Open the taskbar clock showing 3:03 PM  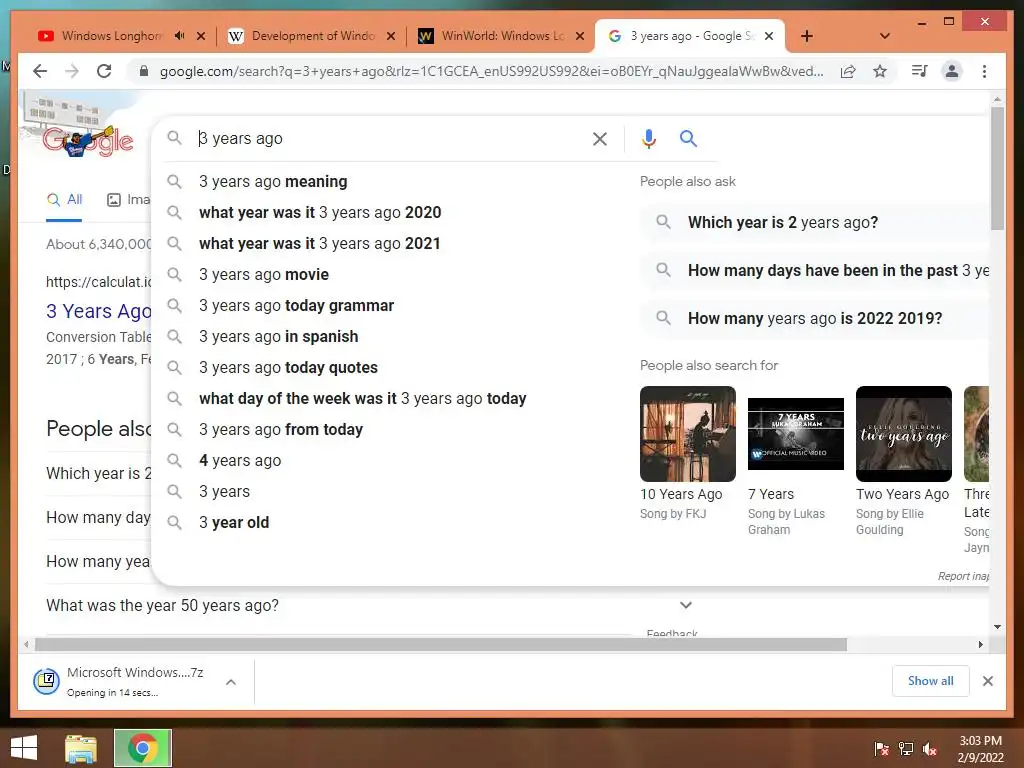pyautogui.click(x=980, y=749)
